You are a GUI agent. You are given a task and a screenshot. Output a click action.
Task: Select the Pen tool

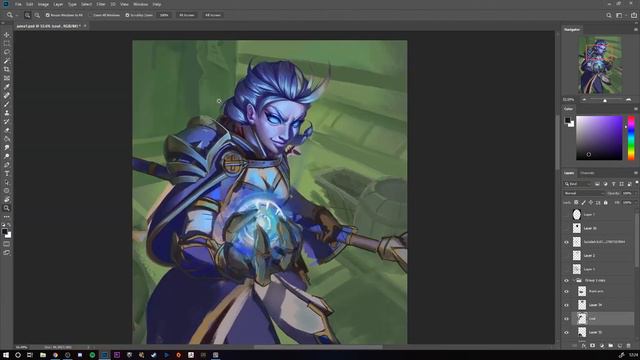coord(7,165)
